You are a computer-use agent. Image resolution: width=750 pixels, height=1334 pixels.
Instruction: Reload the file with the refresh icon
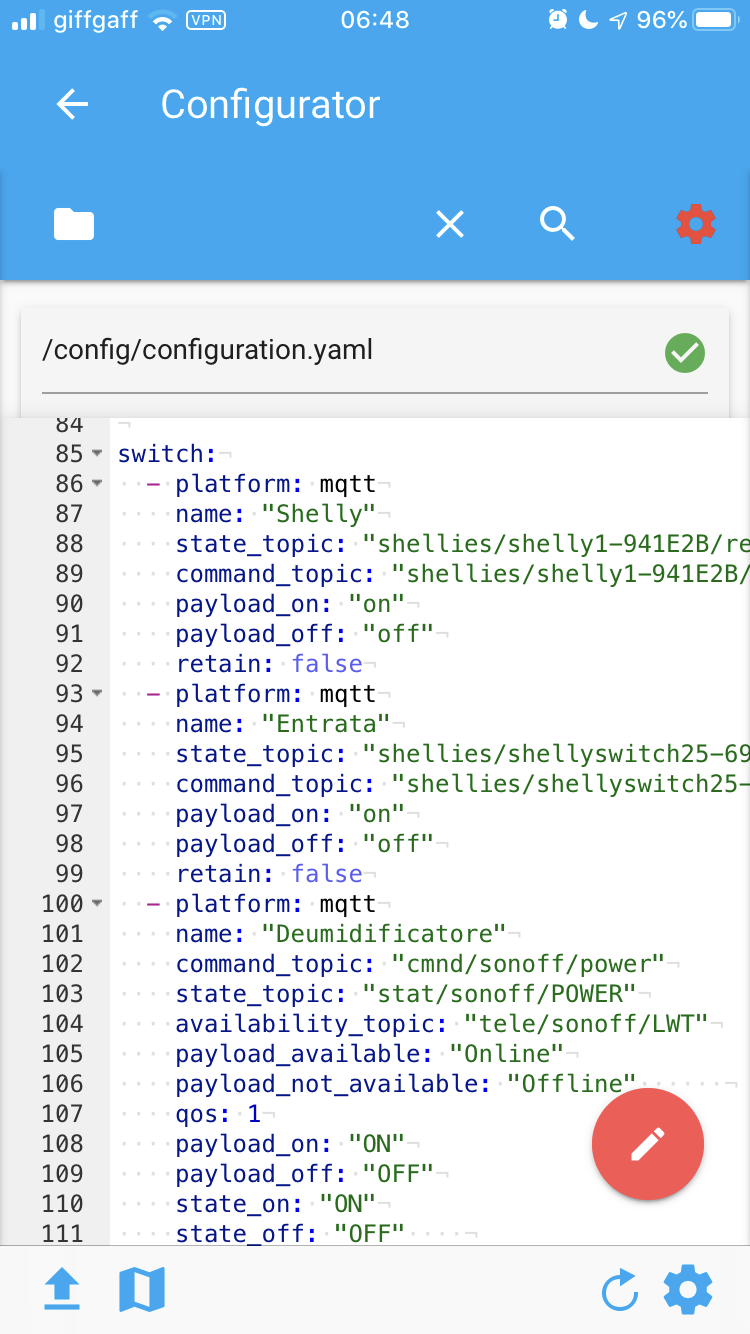click(x=619, y=1289)
